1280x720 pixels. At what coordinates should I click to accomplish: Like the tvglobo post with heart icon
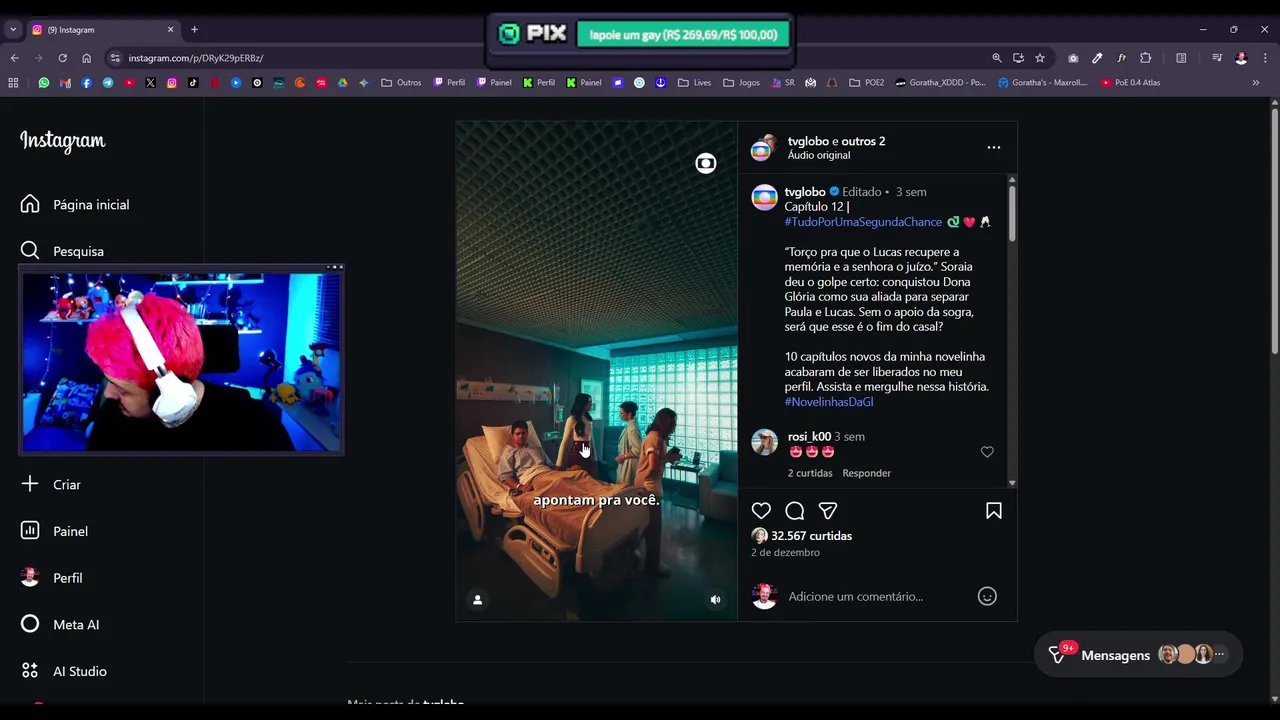pyautogui.click(x=761, y=511)
